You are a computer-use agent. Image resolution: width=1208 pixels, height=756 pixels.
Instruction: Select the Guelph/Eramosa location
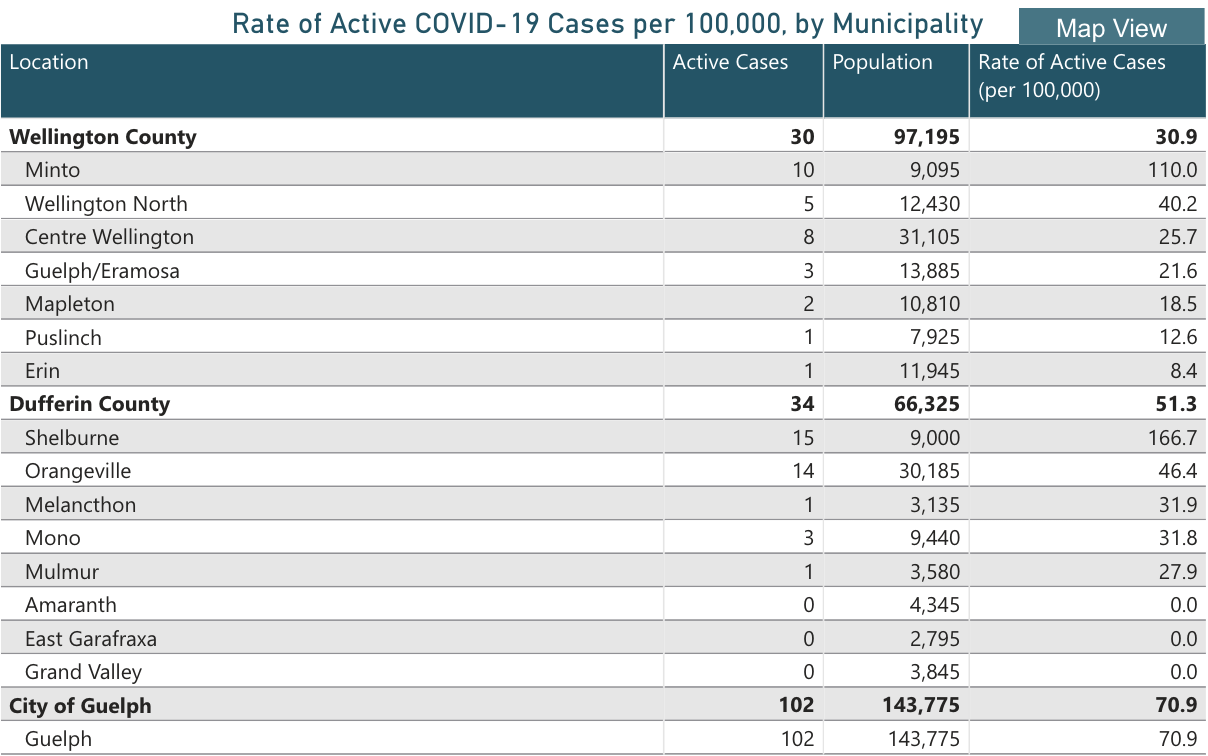tap(102, 271)
